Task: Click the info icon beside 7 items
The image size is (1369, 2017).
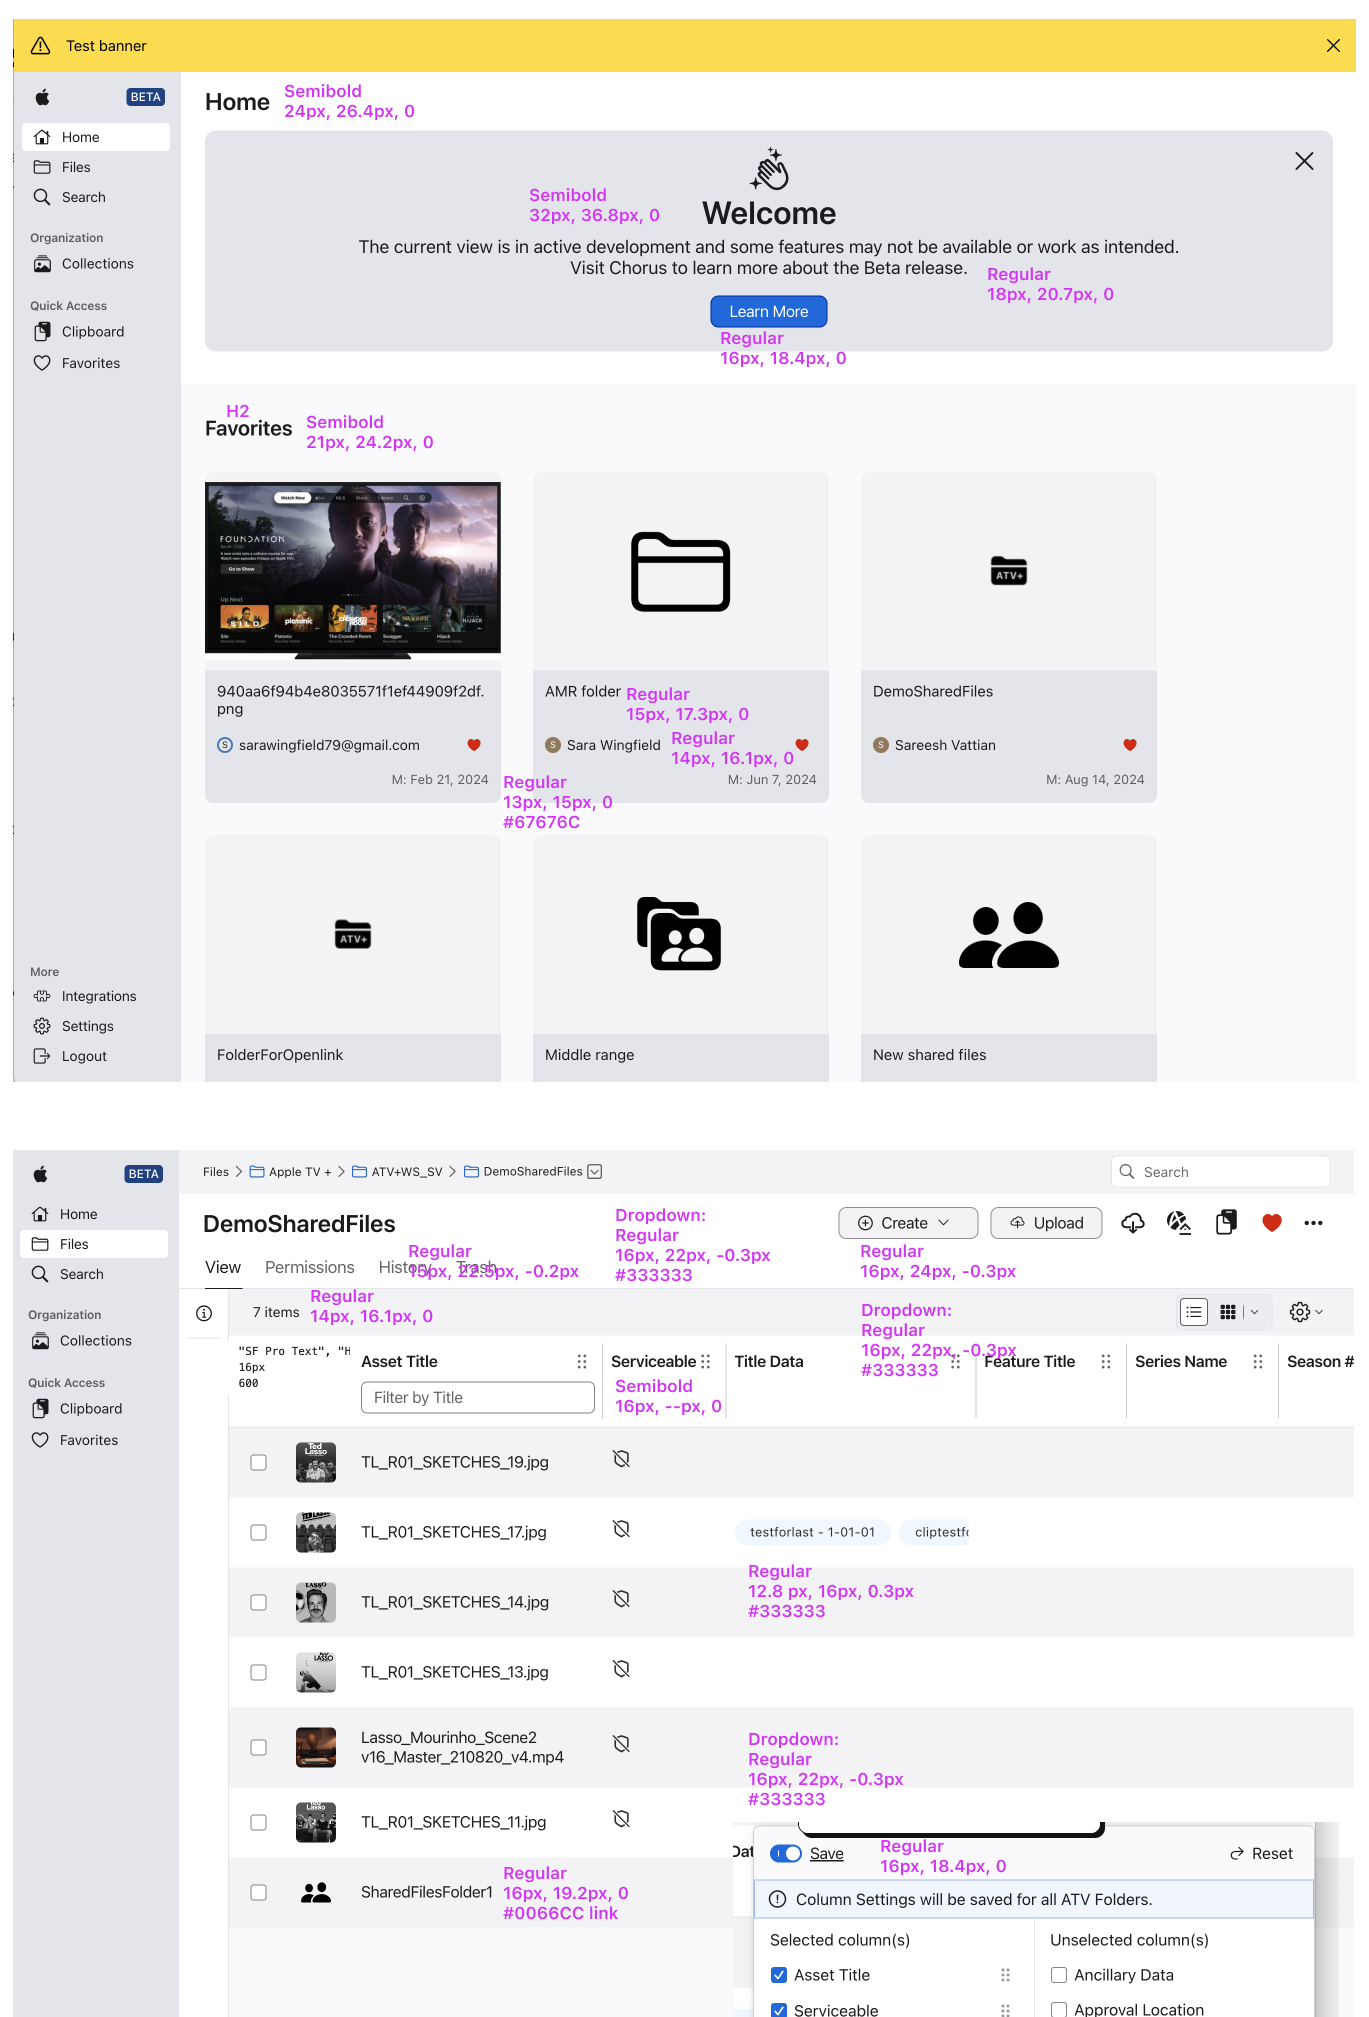Action: (x=204, y=1313)
